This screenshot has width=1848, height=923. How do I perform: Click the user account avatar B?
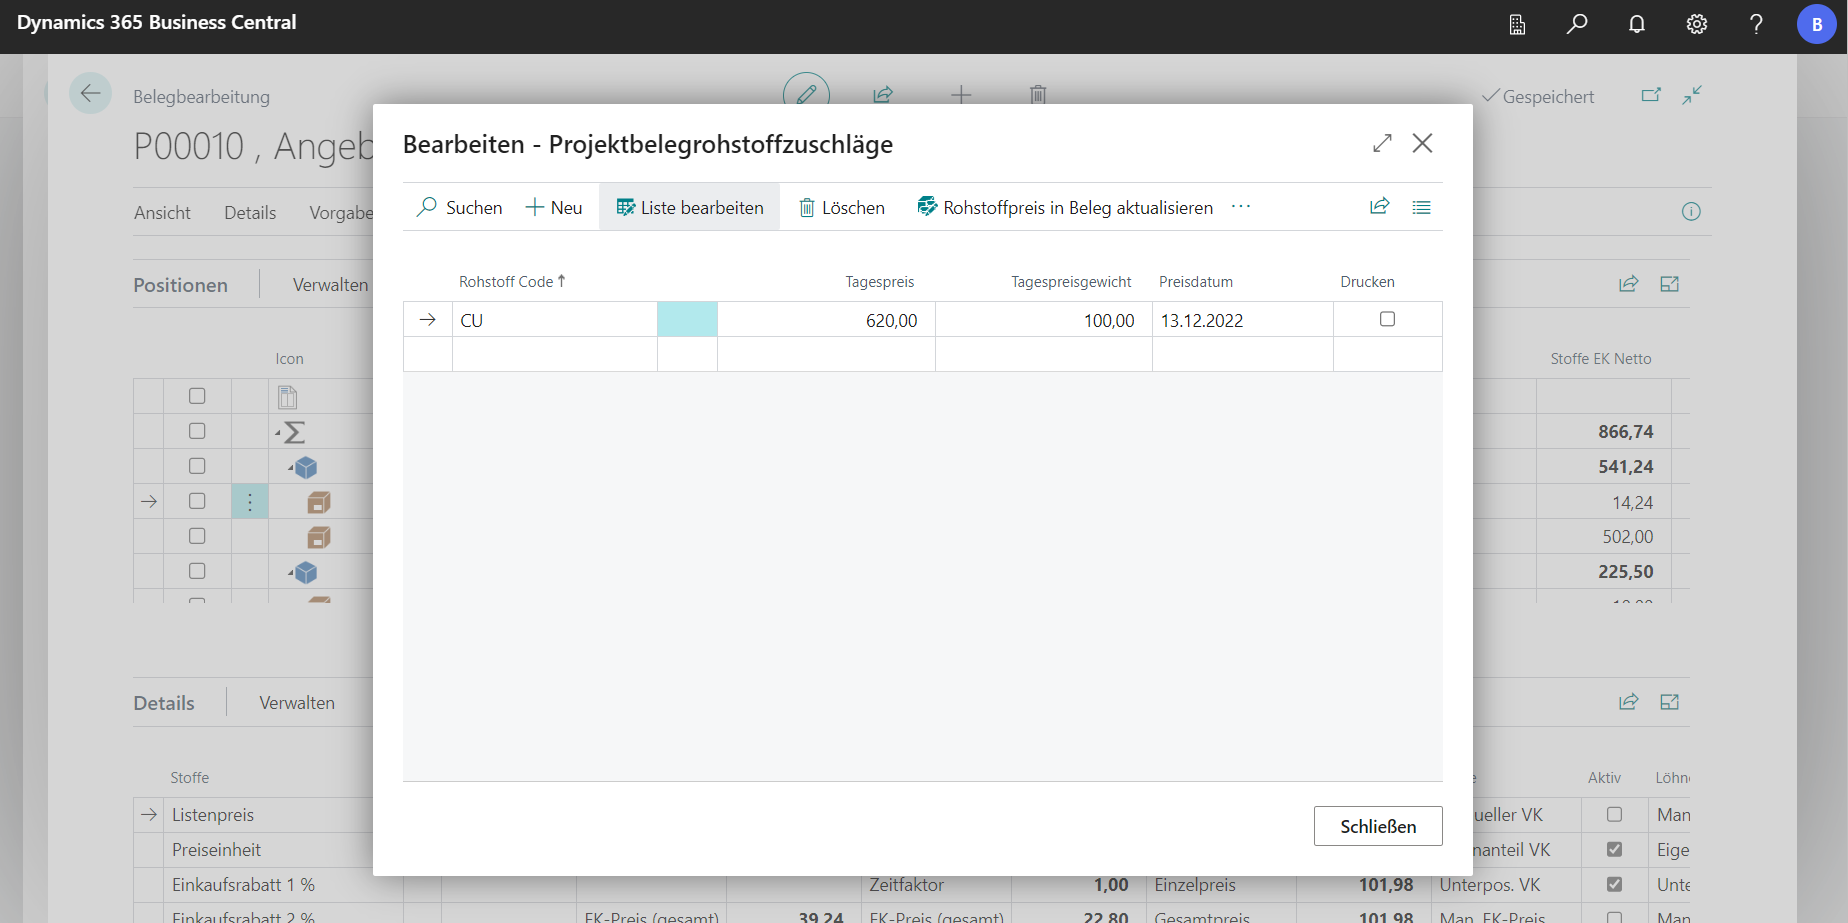[x=1816, y=24]
